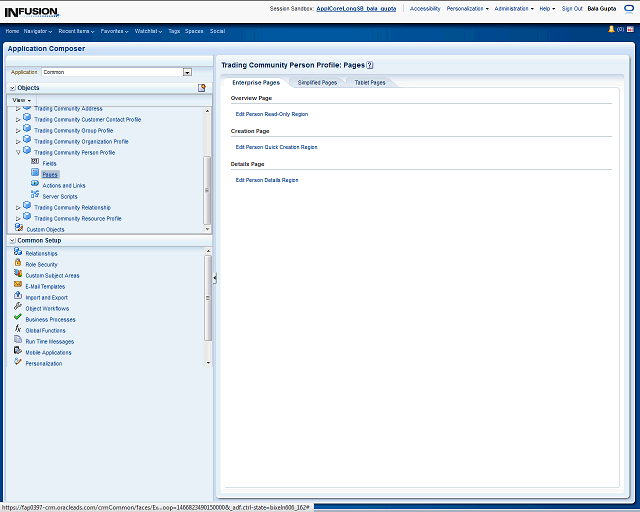Click the Role Security lock icon
This screenshot has width=640, height=512.
[x=18, y=263]
